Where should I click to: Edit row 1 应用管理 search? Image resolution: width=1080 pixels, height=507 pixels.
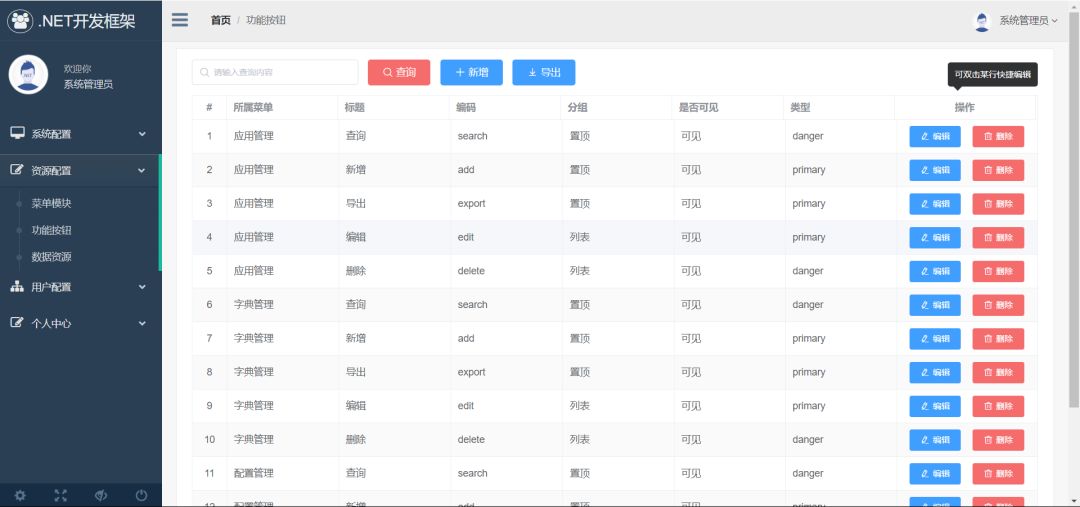[935, 136]
